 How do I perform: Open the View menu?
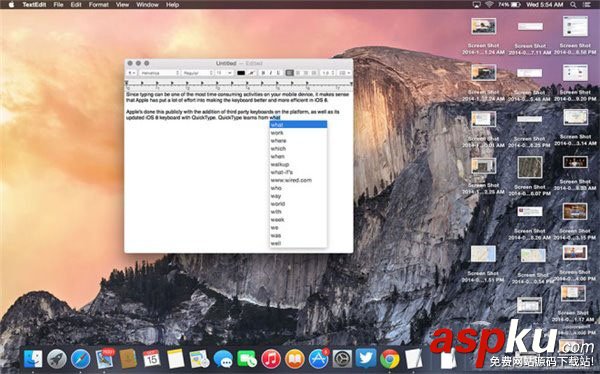point(122,5)
